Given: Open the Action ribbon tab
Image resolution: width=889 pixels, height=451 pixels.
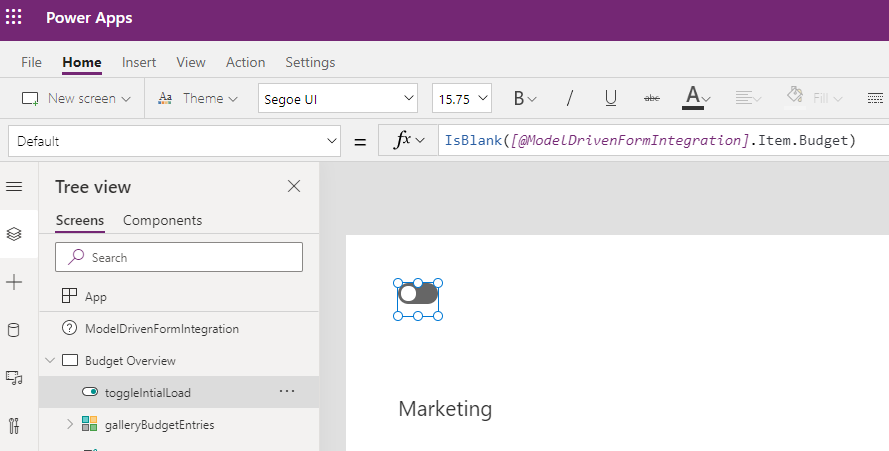Looking at the screenshot, I should click(245, 62).
